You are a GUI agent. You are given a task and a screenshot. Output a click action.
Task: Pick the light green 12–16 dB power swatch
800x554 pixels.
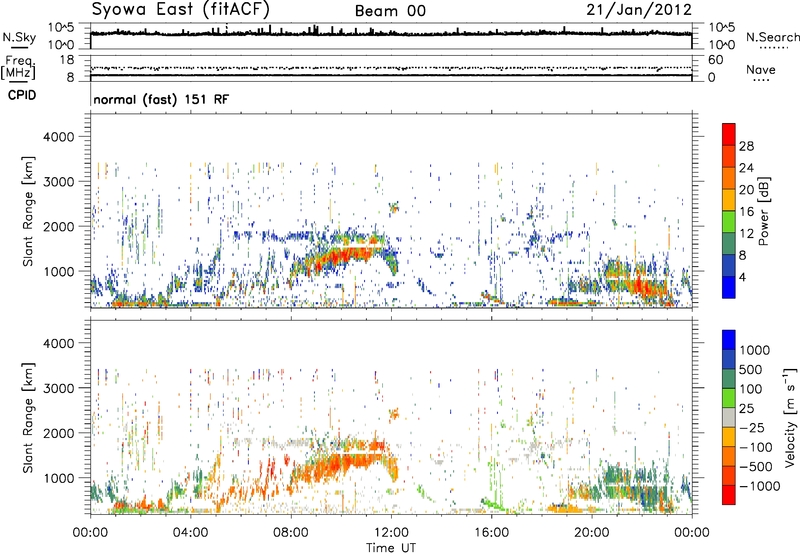[729, 222]
